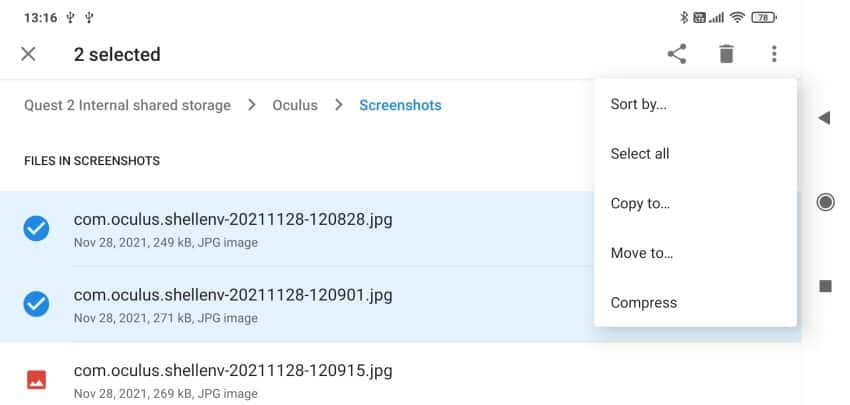Open the three-dot overflow menu
Screen dimensions: 850x405
tap(774, 54)
